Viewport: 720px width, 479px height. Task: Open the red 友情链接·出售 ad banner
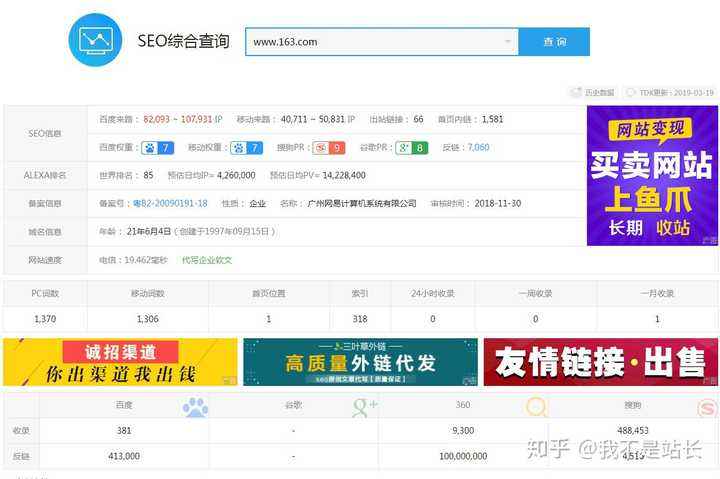click(x=601, y=362)
